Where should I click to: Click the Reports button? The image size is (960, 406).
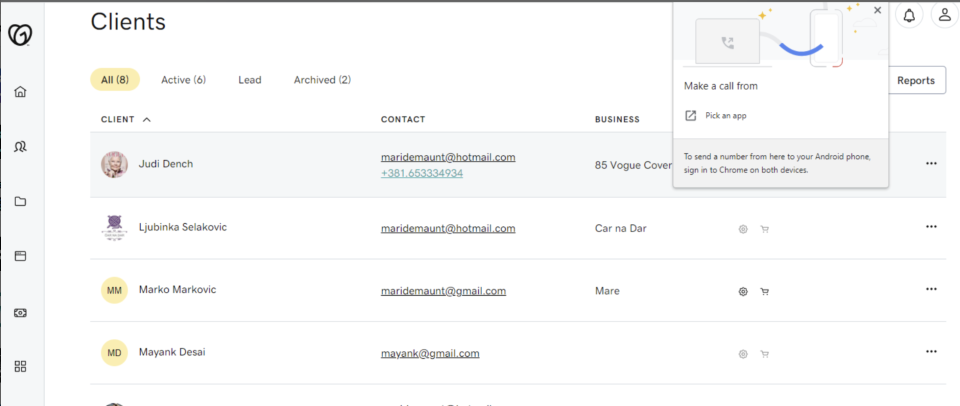click(x=916, y=81)
